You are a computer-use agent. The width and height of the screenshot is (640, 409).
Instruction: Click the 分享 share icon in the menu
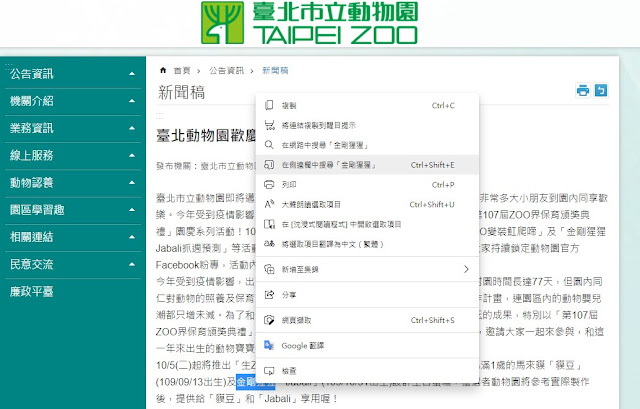pyautogui.click(x=269, y=294)
